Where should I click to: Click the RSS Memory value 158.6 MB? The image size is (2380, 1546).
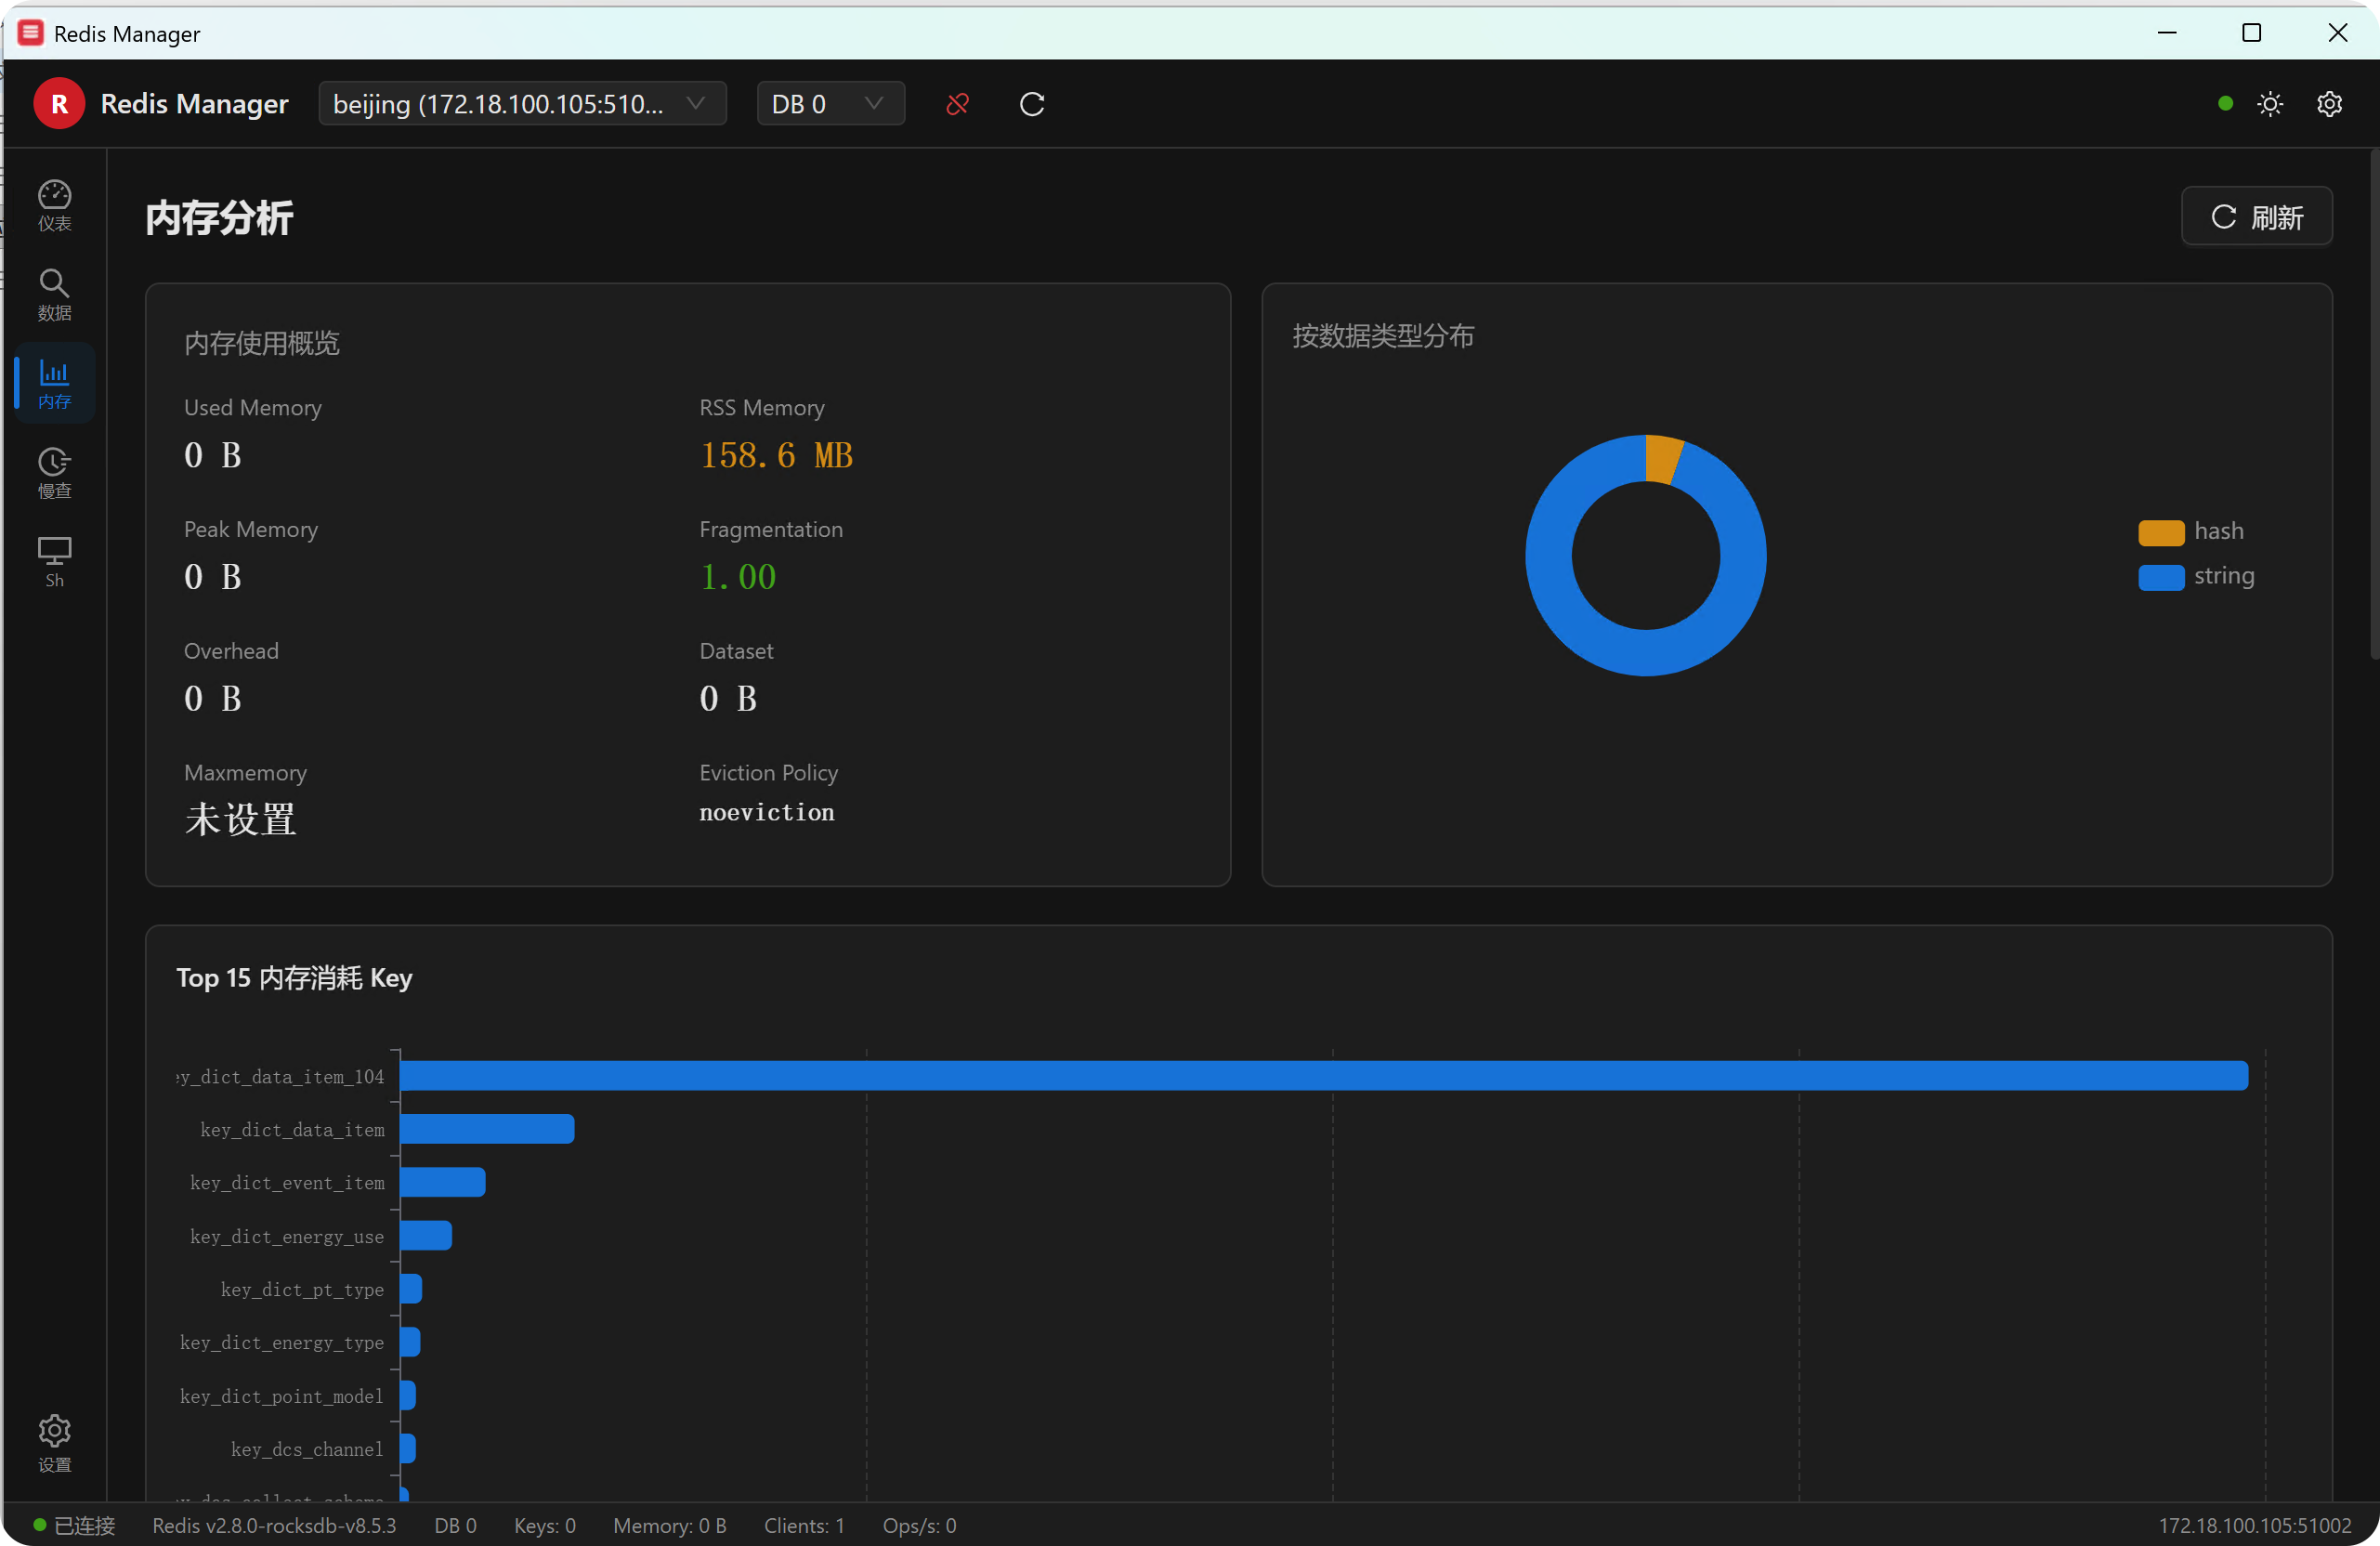(776, 456)
